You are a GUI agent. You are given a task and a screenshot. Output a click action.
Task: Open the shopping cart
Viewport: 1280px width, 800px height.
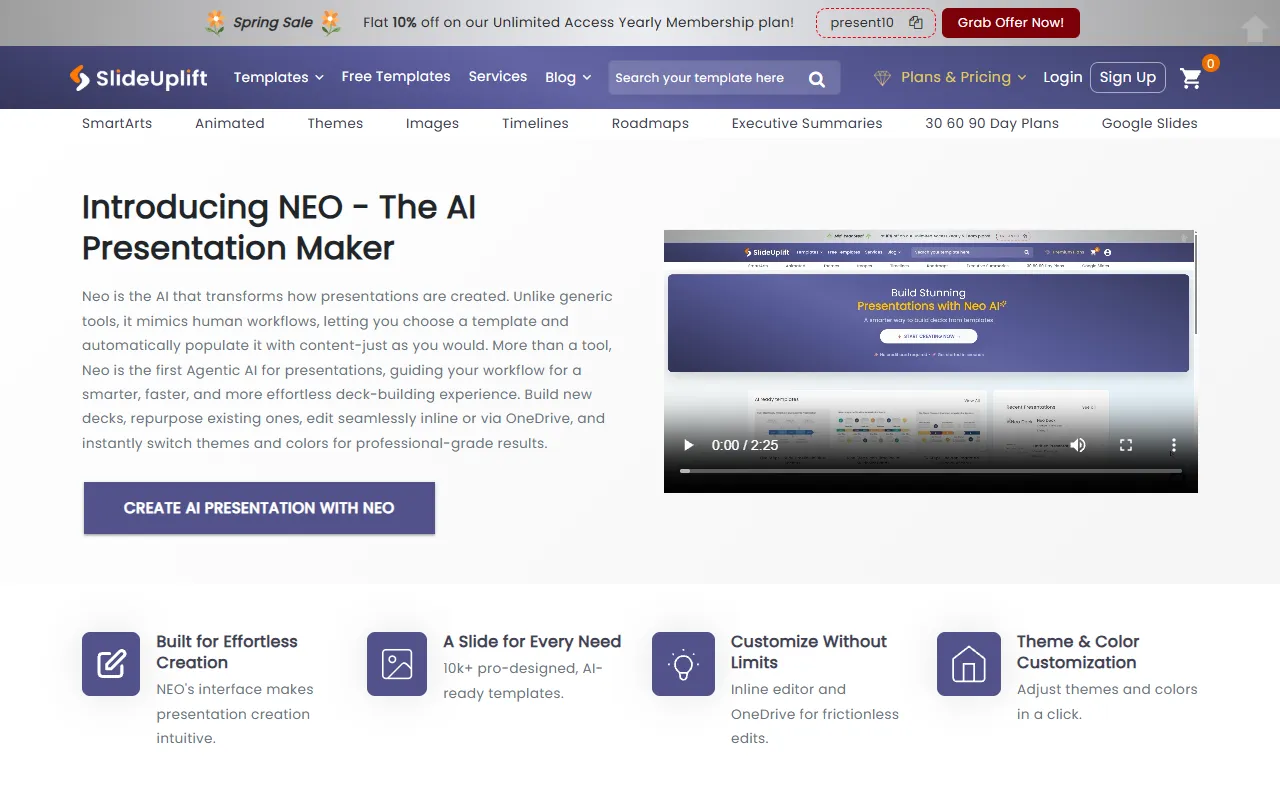tap(1190, 78)
